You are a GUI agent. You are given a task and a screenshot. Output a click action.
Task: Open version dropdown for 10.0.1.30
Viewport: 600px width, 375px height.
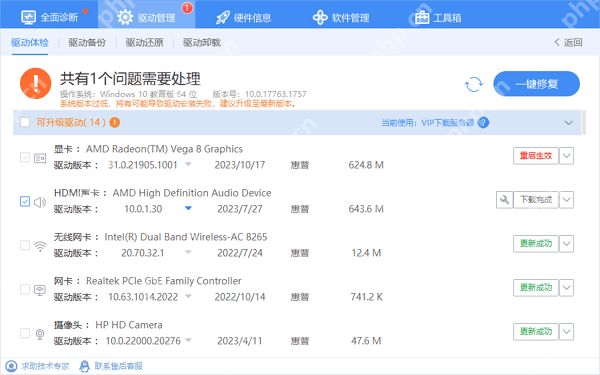pyautogui.click(x=188, y=208)
